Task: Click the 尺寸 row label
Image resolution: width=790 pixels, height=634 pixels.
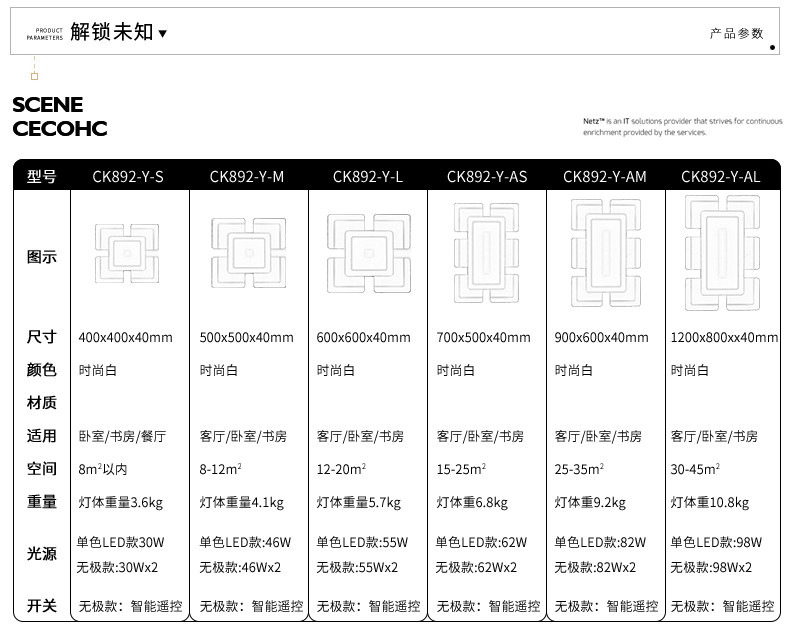Action: [42, 337]
